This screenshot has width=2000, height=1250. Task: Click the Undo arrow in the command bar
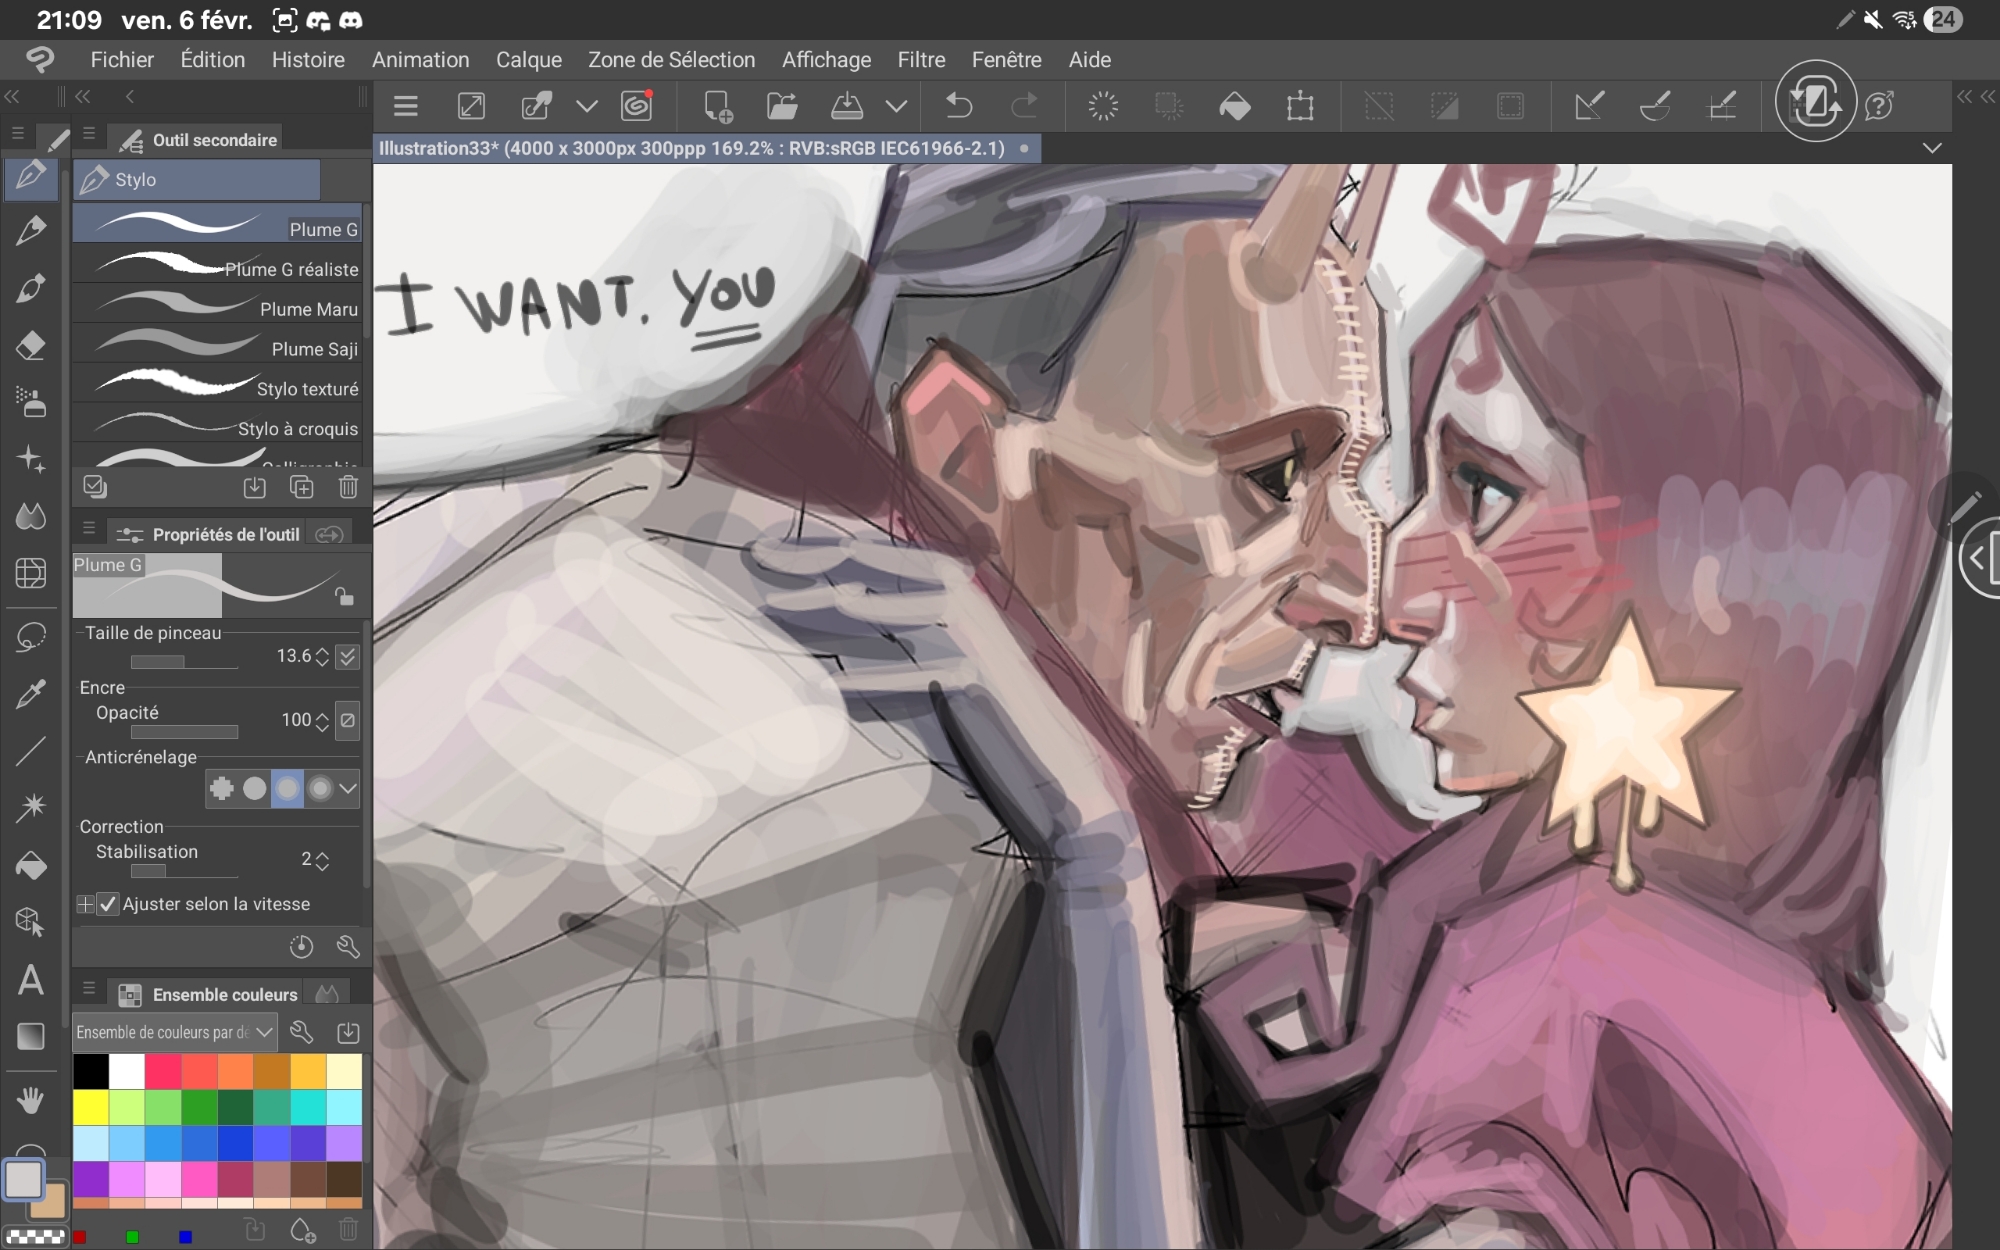[x=959, y=106]
